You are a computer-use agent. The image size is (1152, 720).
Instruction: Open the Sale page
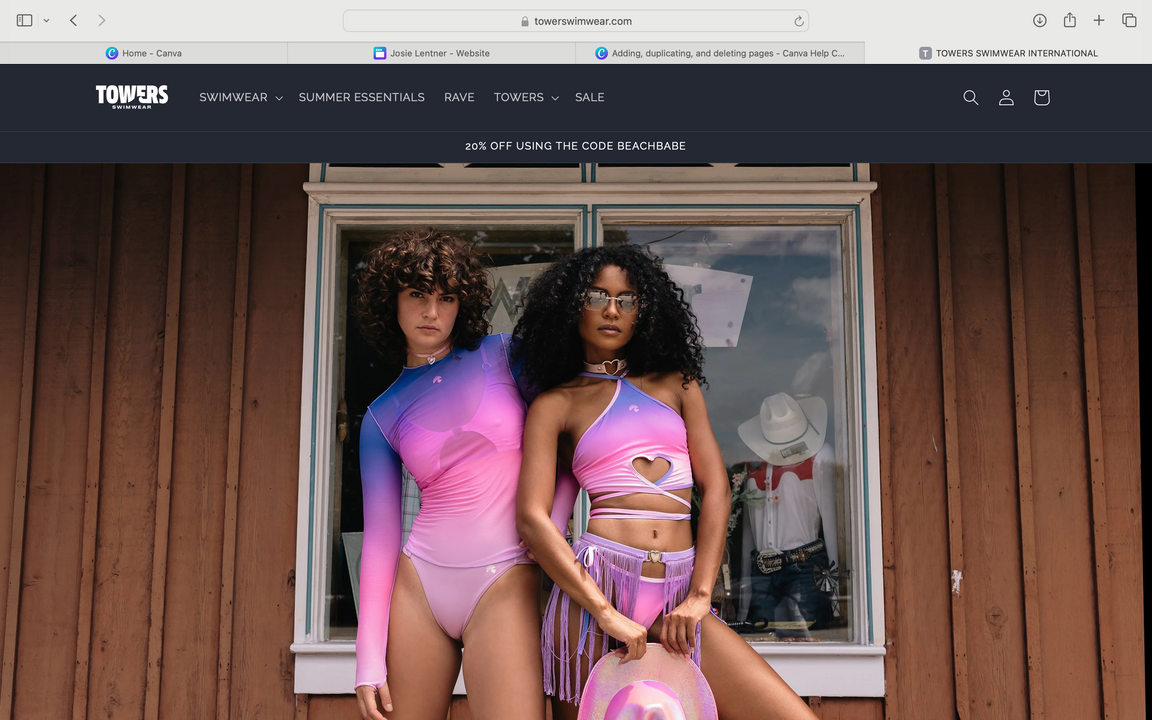(x=589, y=97)
